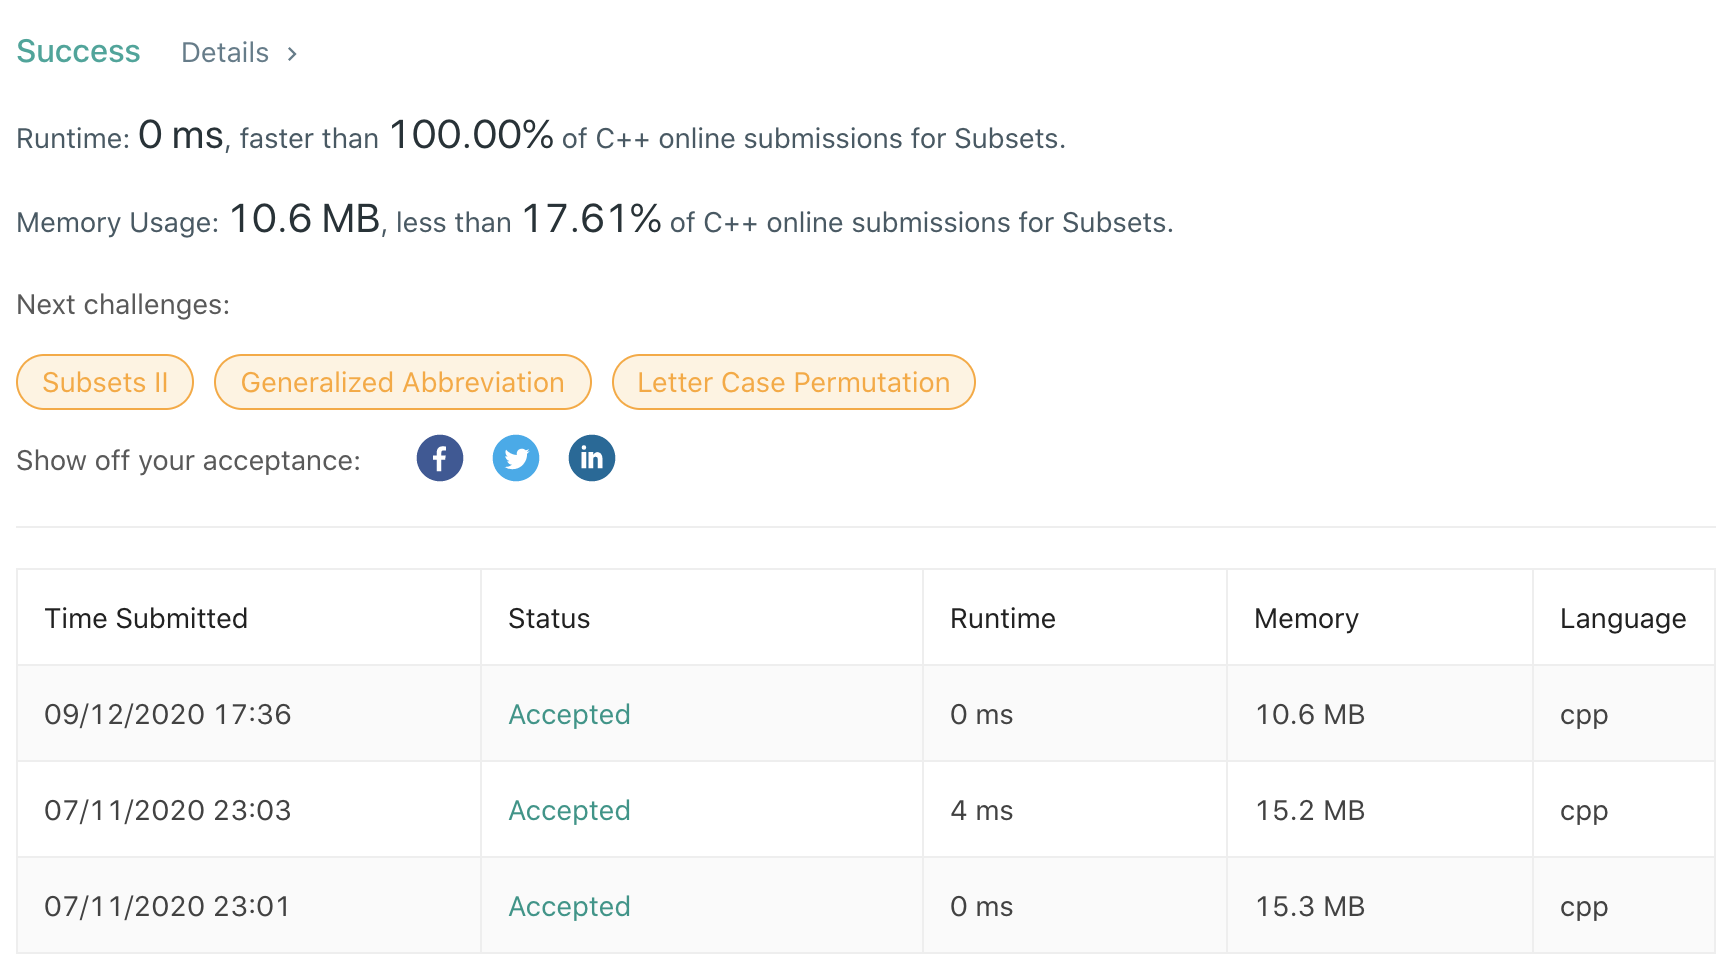Select the submission row with 4 ms runtime
1736x978 pixels.
(981, 810)
